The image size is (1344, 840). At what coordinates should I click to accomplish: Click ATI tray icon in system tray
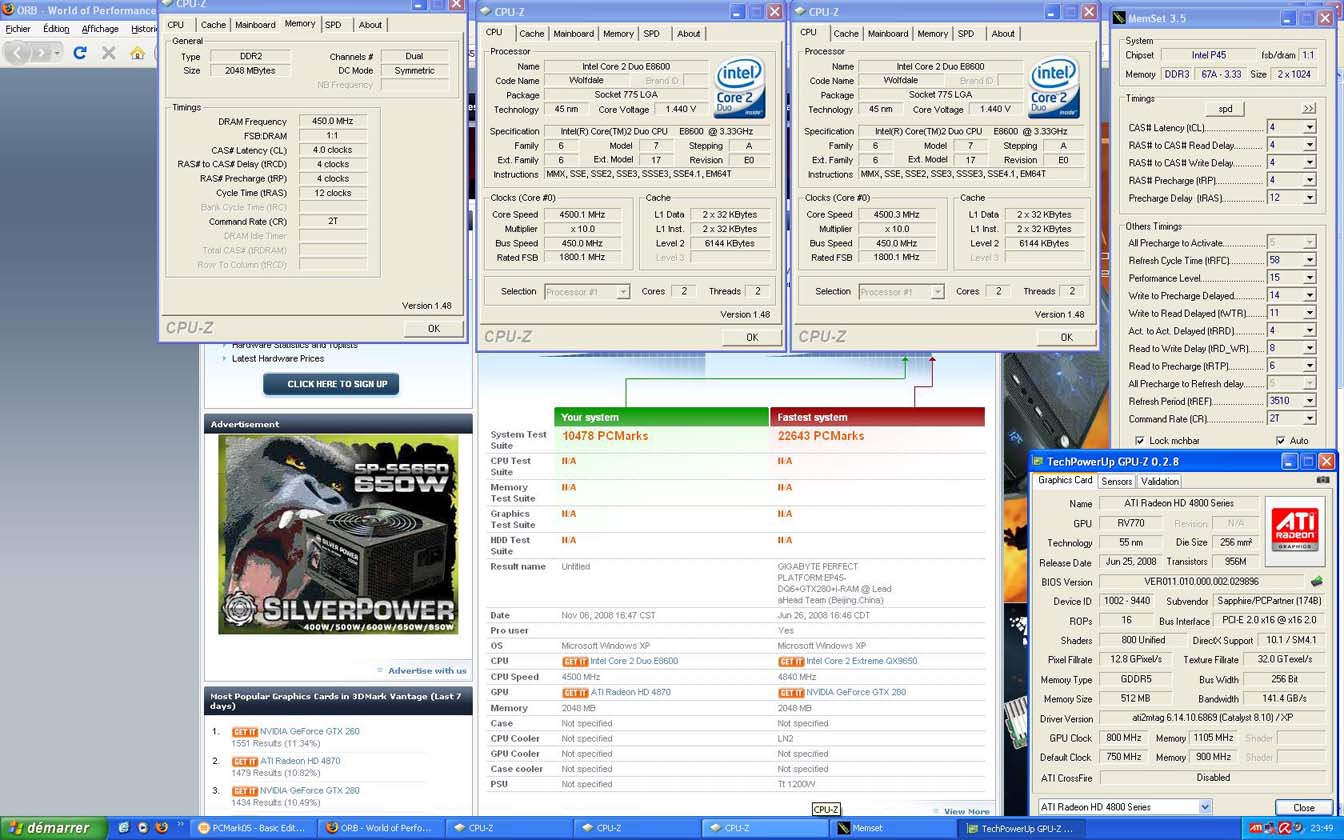pos(1255,828)
